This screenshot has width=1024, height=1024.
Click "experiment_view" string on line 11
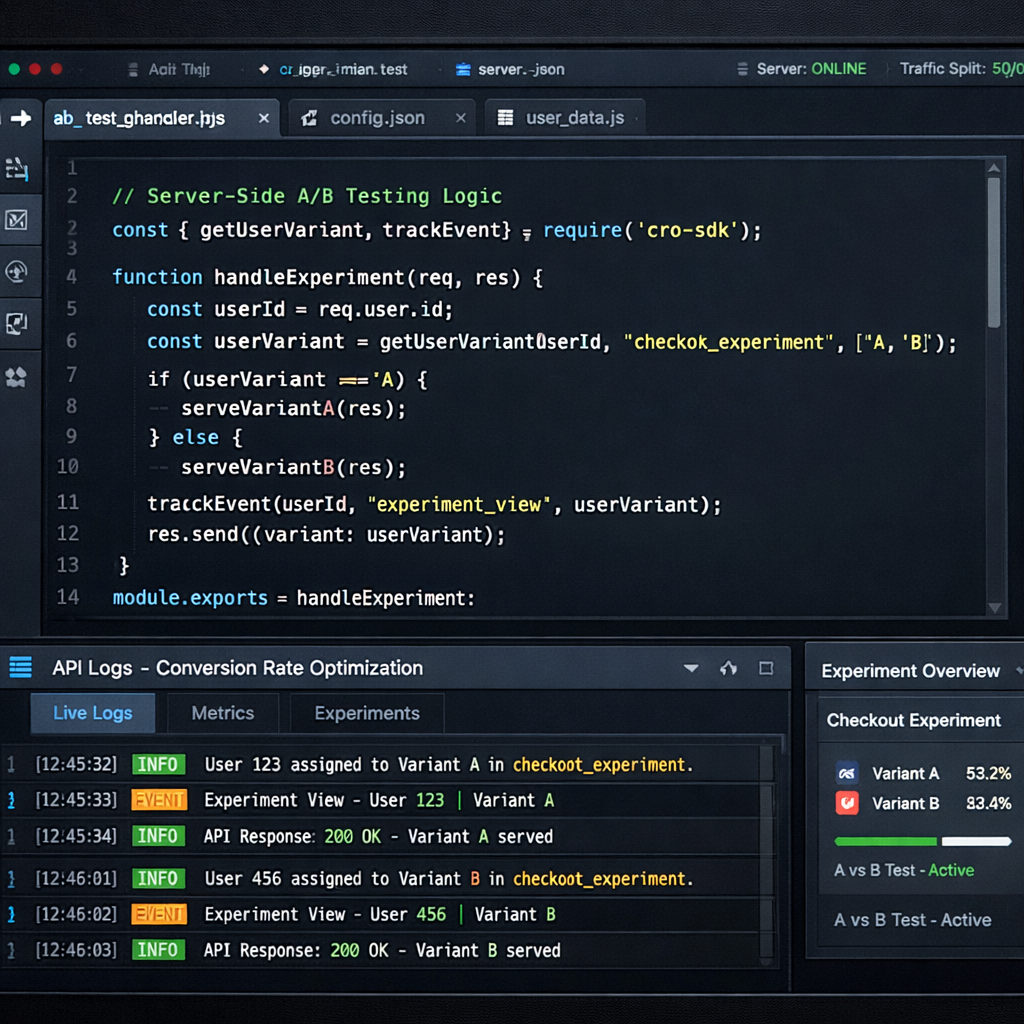(459, 505)
